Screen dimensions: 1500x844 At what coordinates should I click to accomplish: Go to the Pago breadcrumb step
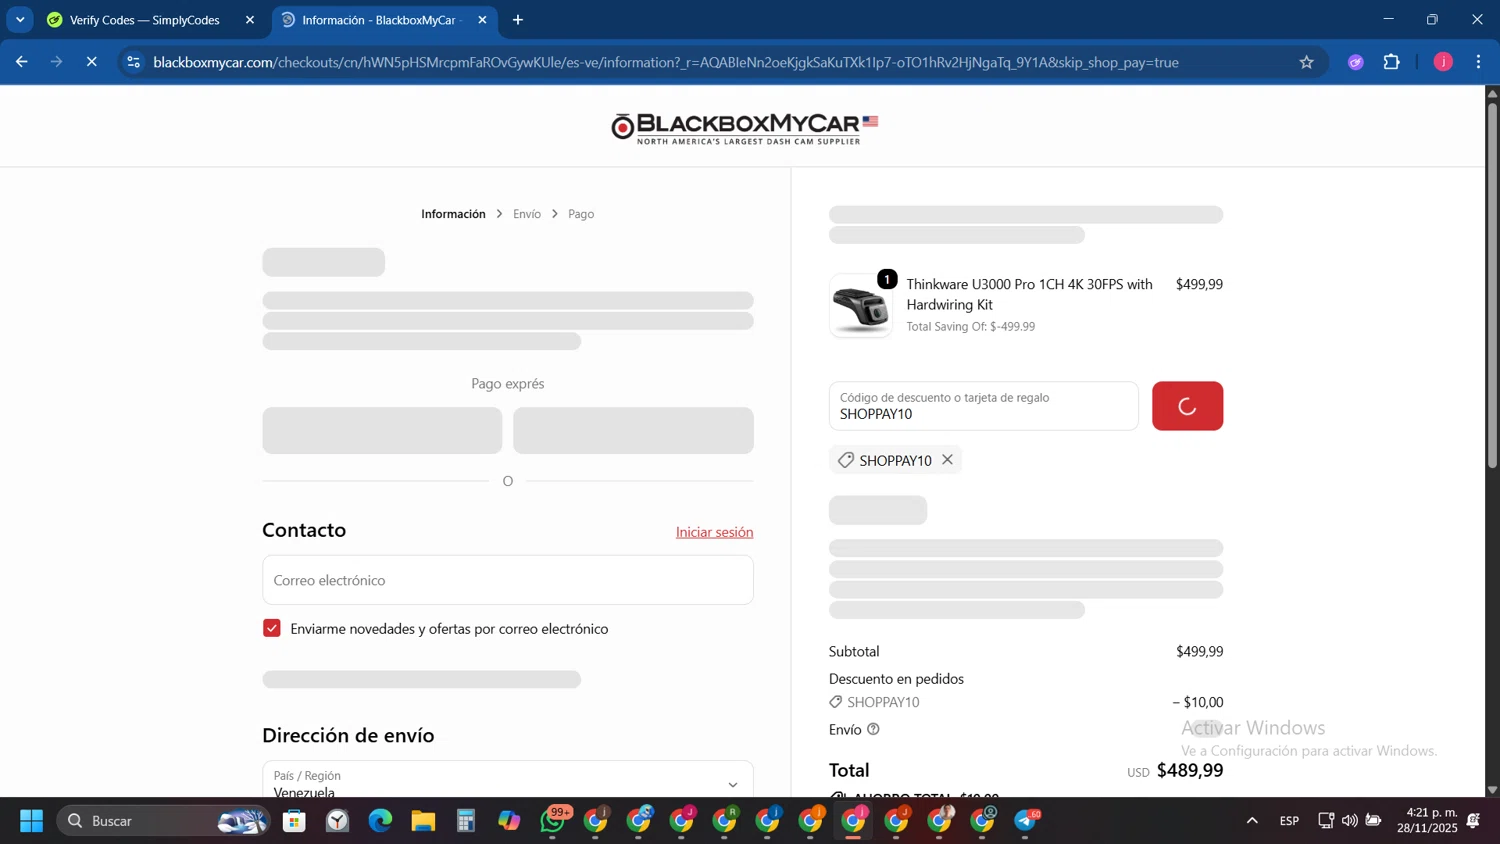click(x=581, y=214)
